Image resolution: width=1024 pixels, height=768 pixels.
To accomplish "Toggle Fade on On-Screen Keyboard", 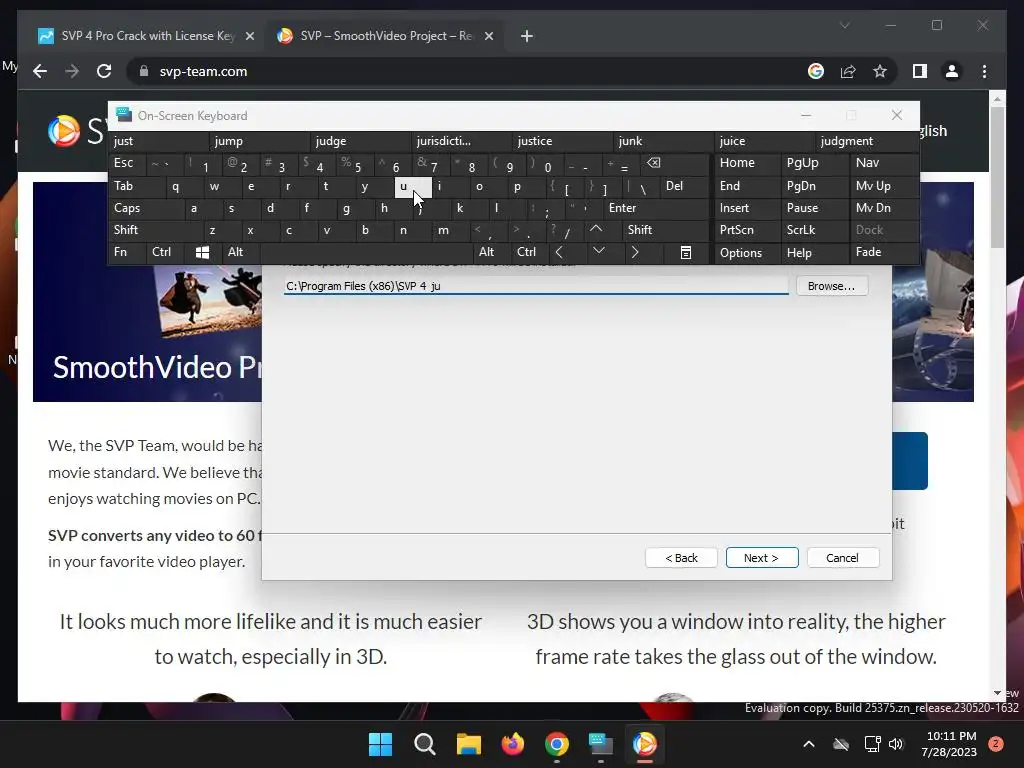I will 884,252.
